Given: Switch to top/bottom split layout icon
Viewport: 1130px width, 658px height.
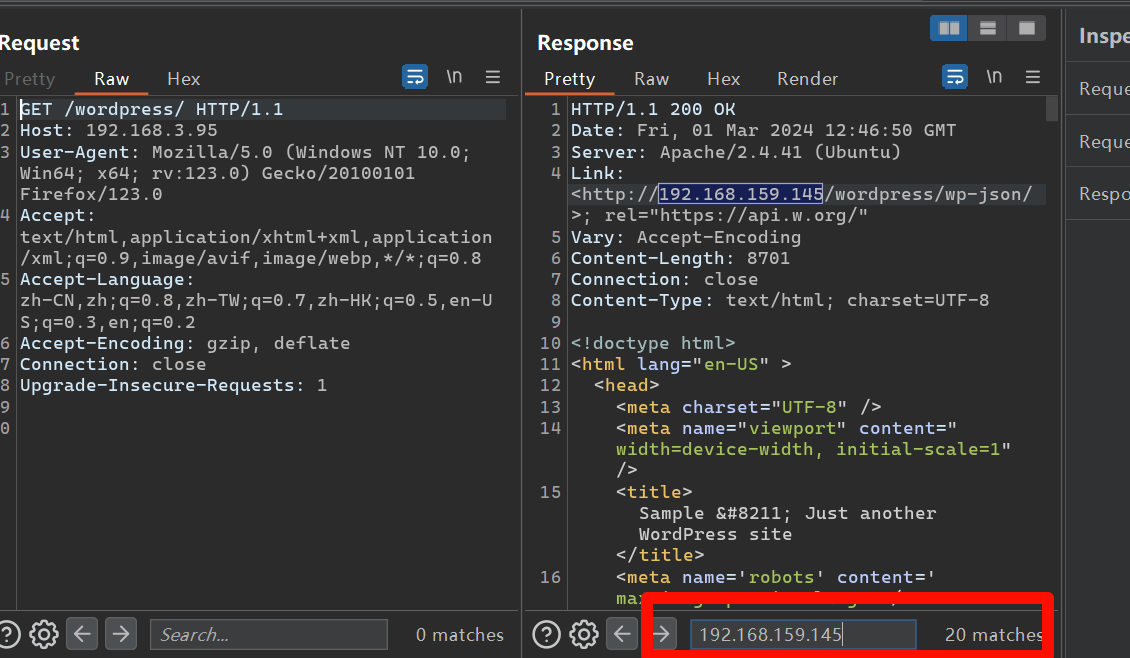Looking at the screenshot, I should click(x=987, y=28).
